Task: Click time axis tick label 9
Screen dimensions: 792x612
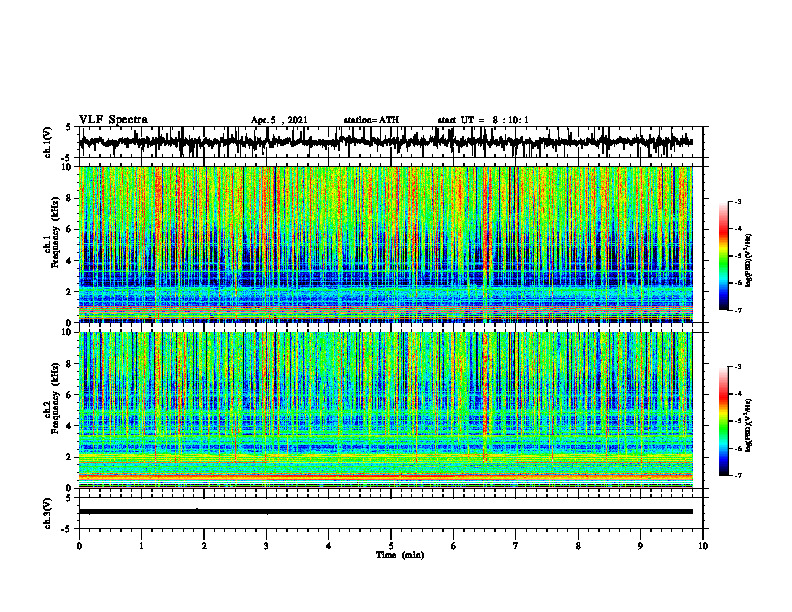Action: 640,546
